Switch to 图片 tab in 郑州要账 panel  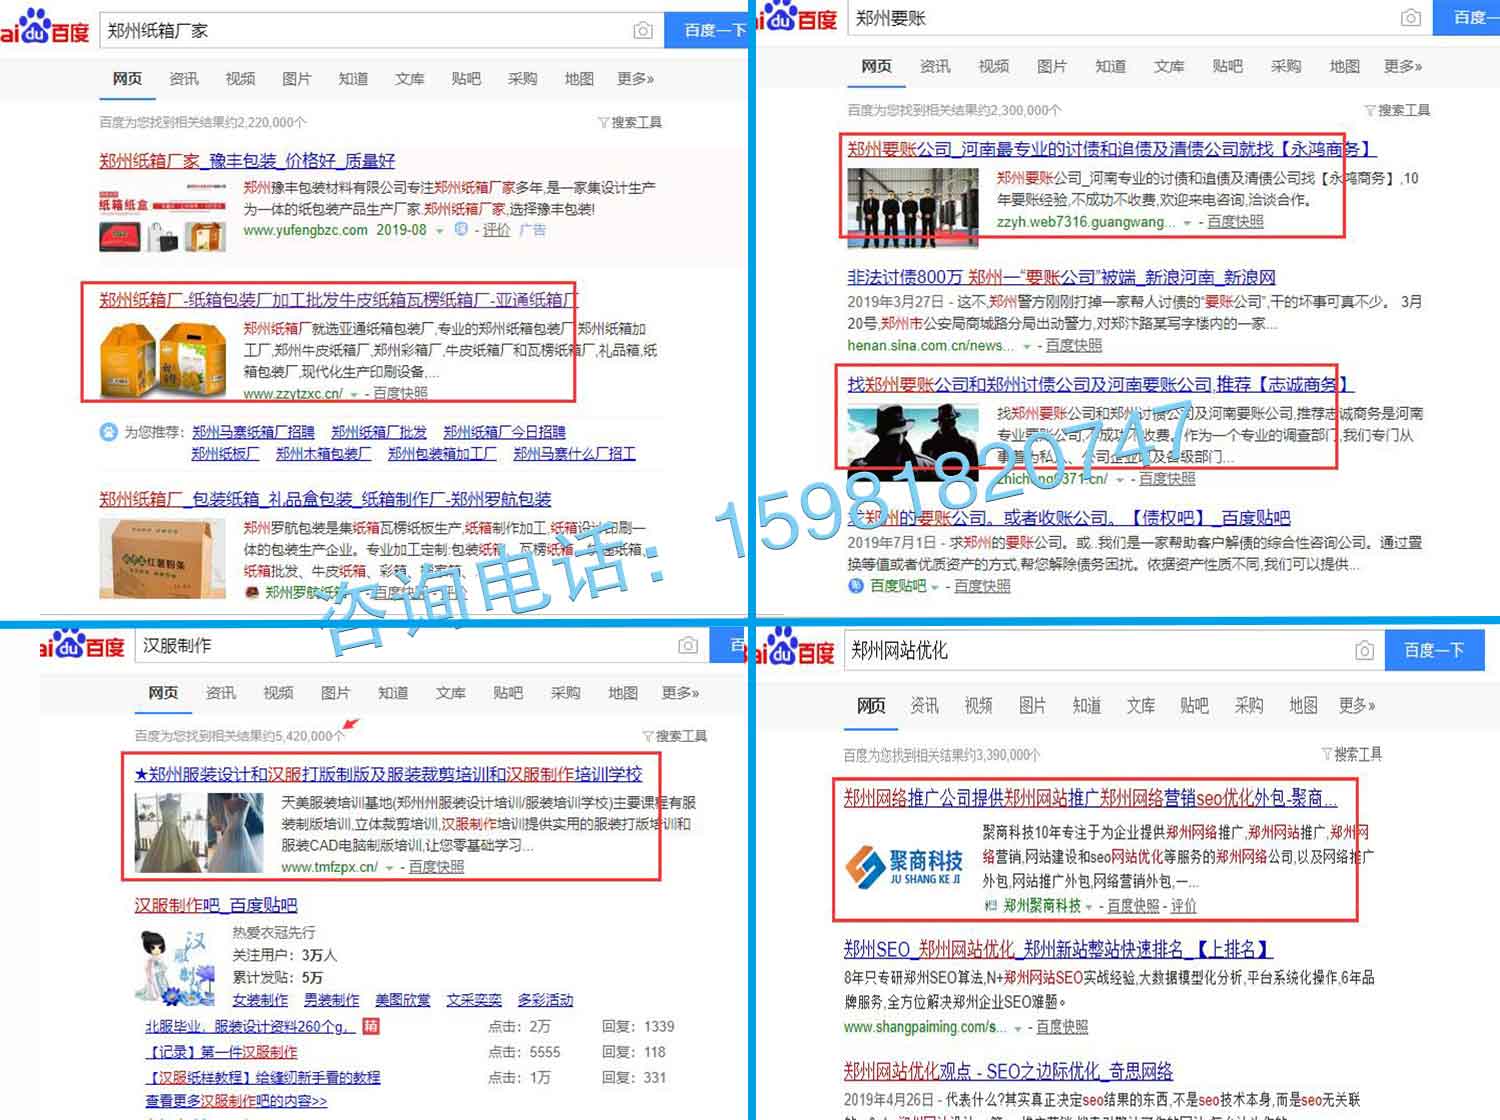[x=1051, y=66]
